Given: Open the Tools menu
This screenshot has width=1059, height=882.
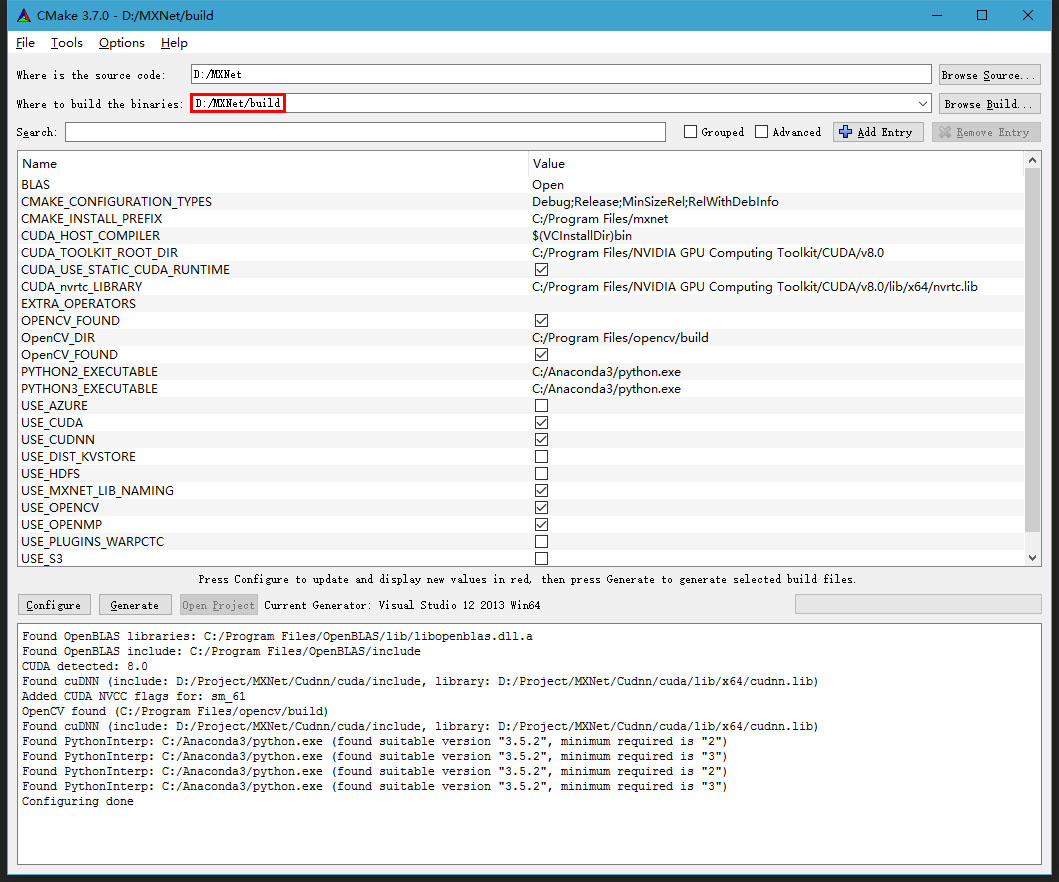Looking at the screenshot, I should pos(67,43).
